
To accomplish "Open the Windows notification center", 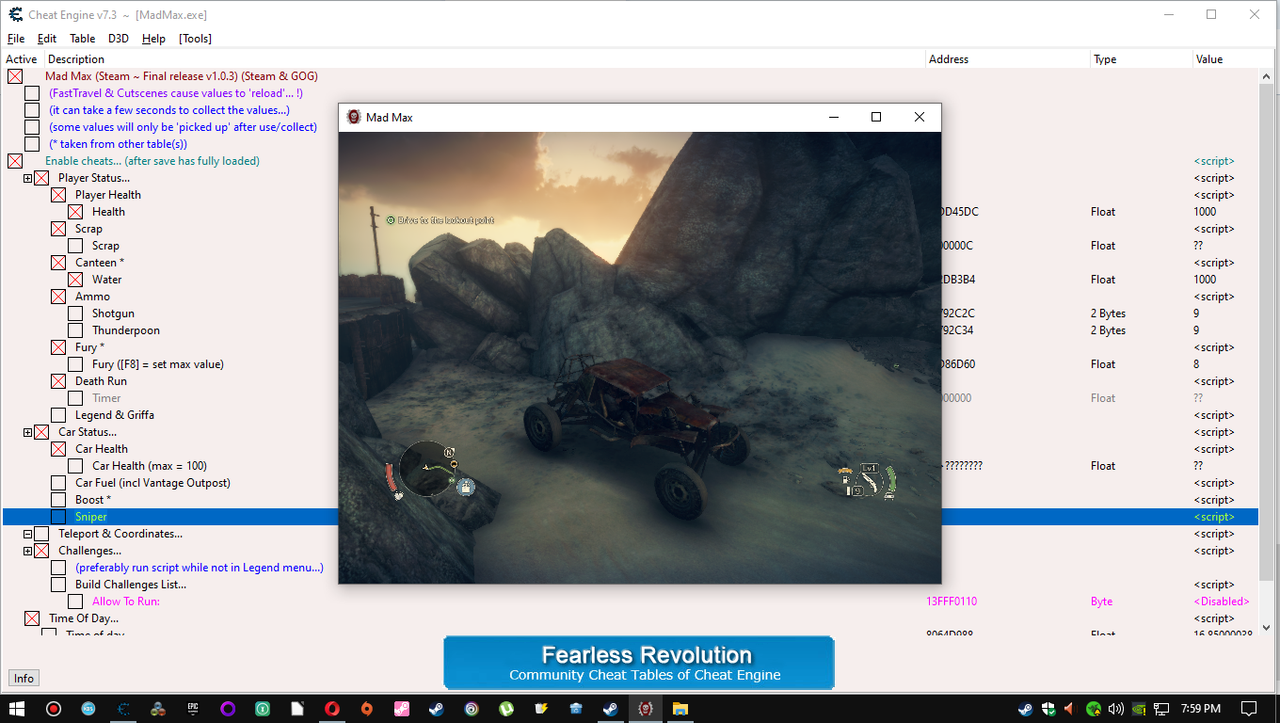I will (1248, 709).
